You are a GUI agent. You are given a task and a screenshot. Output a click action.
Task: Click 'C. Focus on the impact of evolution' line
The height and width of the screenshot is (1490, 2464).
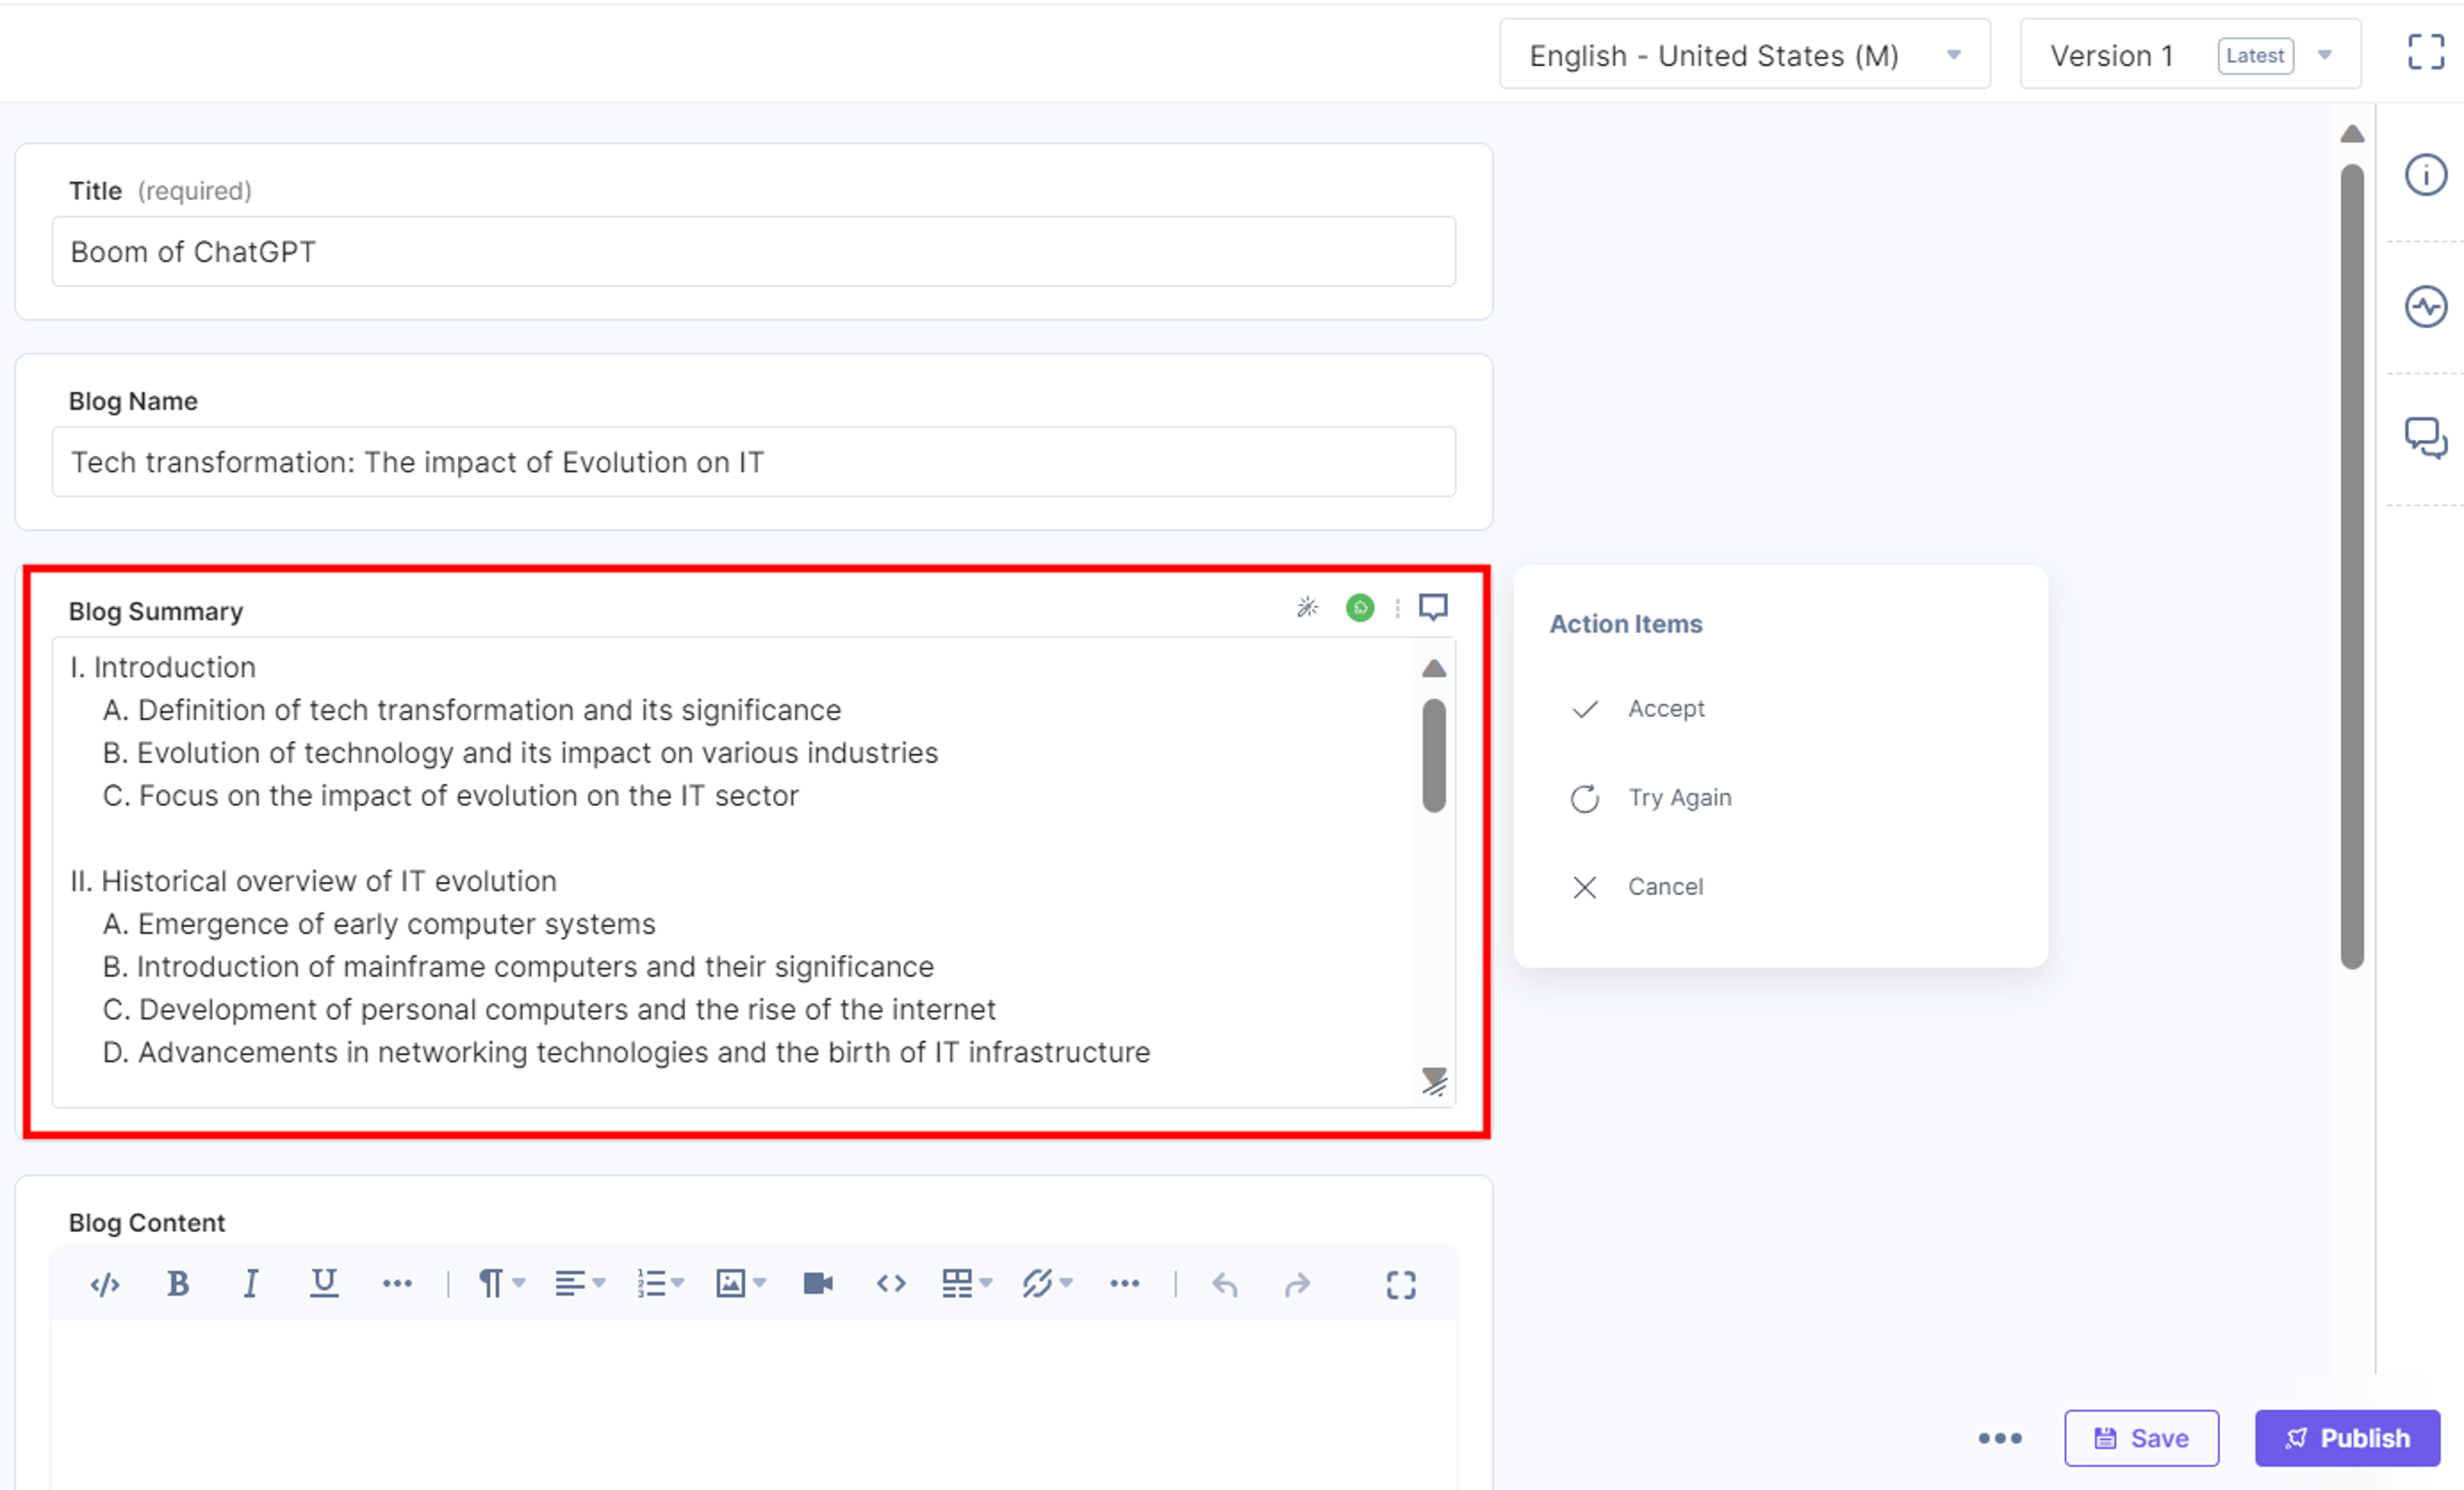click(x=450, y=796)
